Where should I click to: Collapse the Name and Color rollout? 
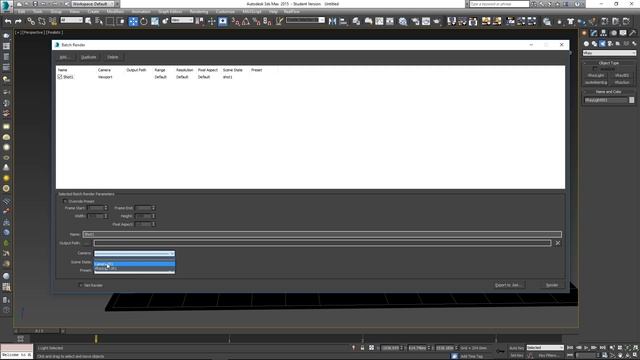(608, 92)
